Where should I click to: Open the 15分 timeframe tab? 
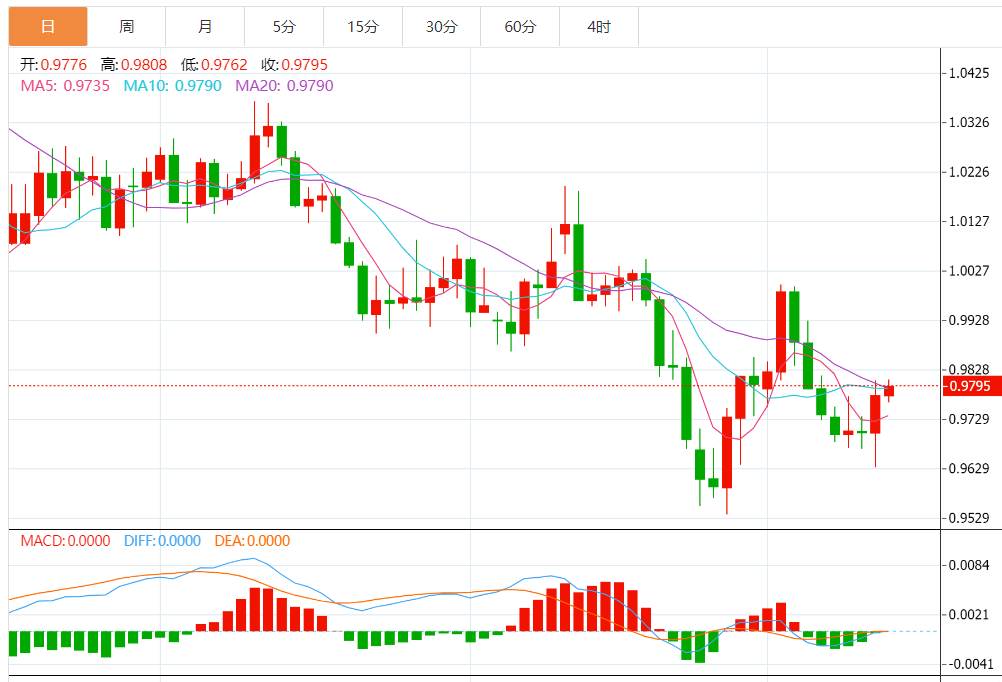click(x=363, y=27)
